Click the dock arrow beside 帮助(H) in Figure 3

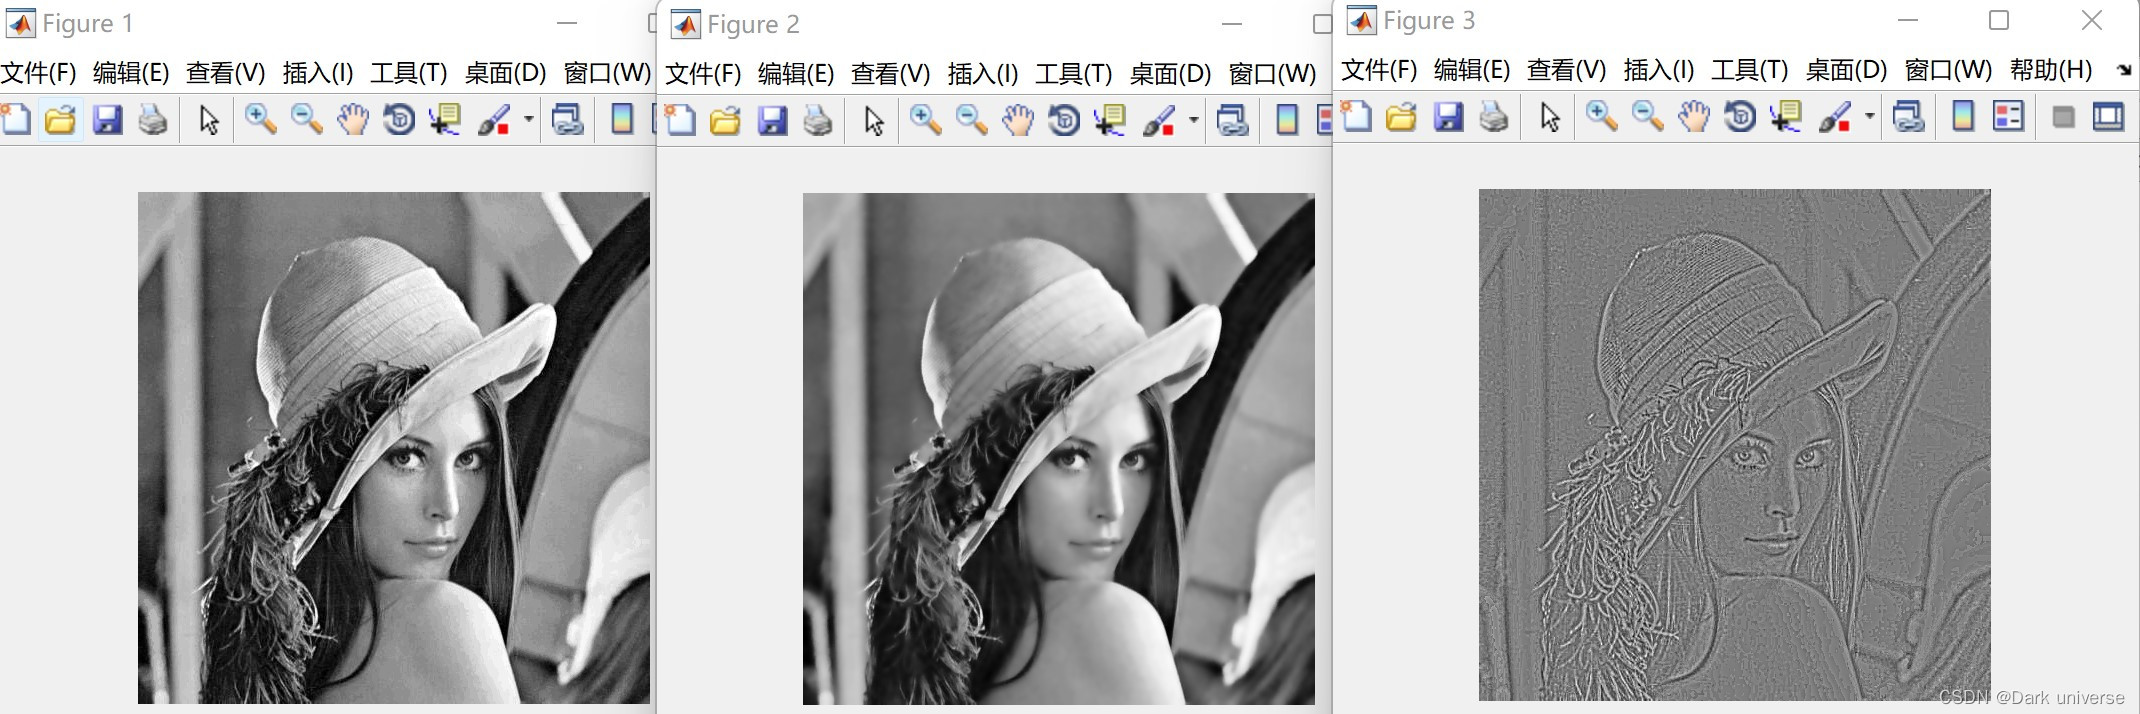(2124, 70)
